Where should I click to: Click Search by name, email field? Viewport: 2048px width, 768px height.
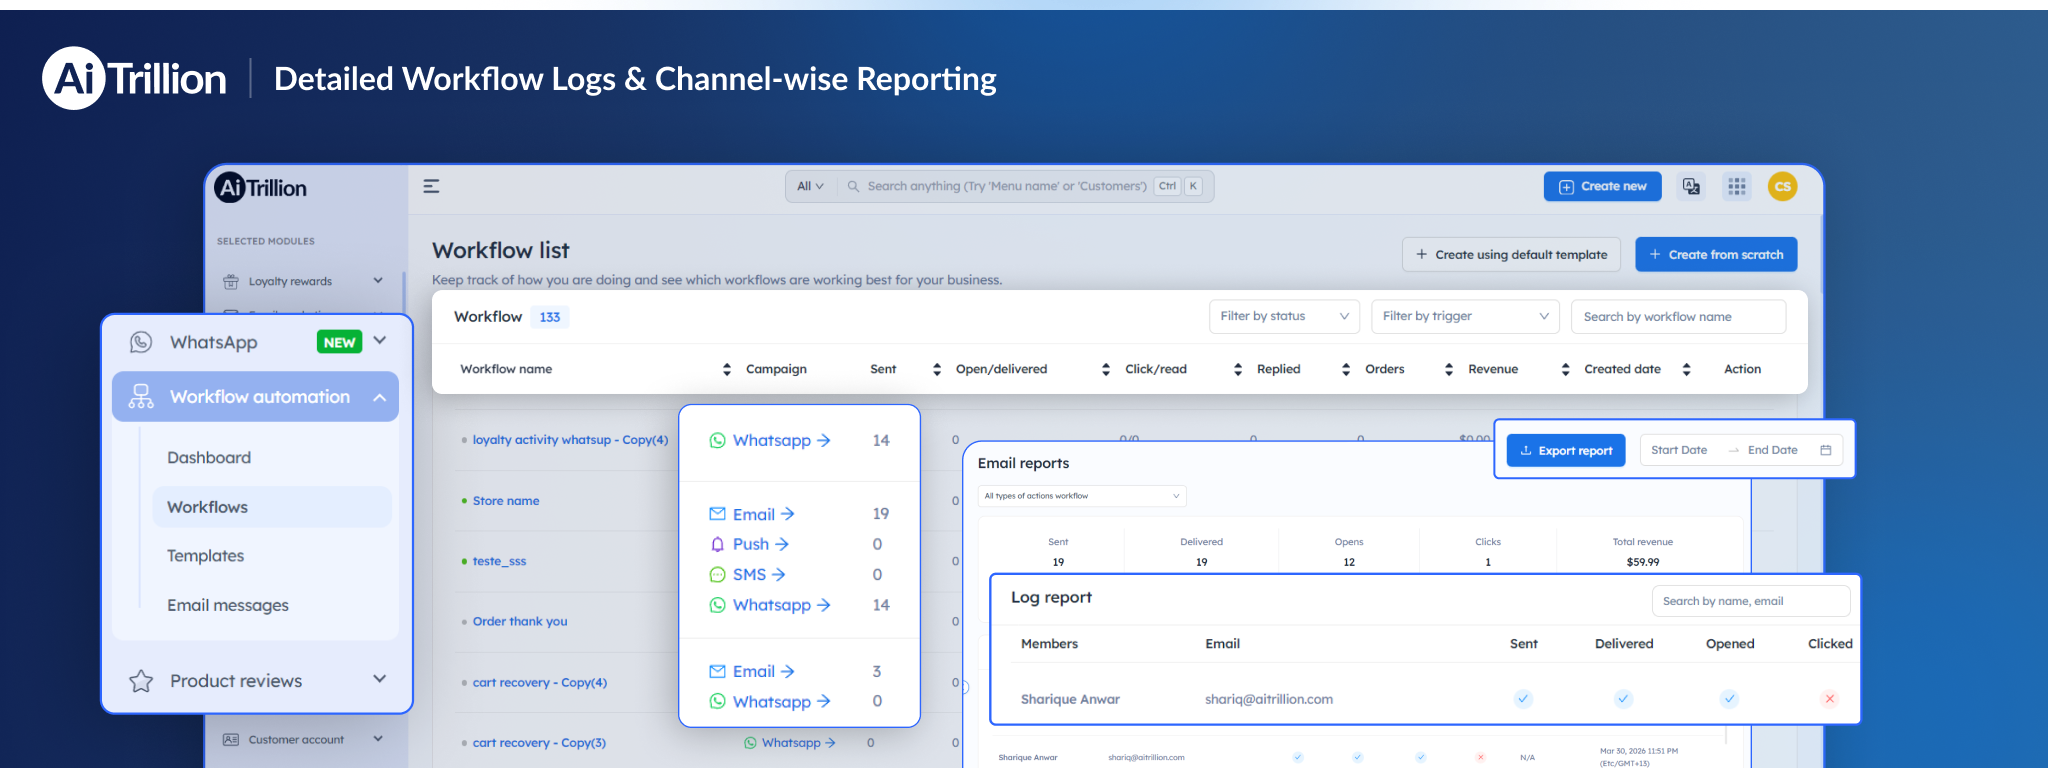click(1751, 601)
